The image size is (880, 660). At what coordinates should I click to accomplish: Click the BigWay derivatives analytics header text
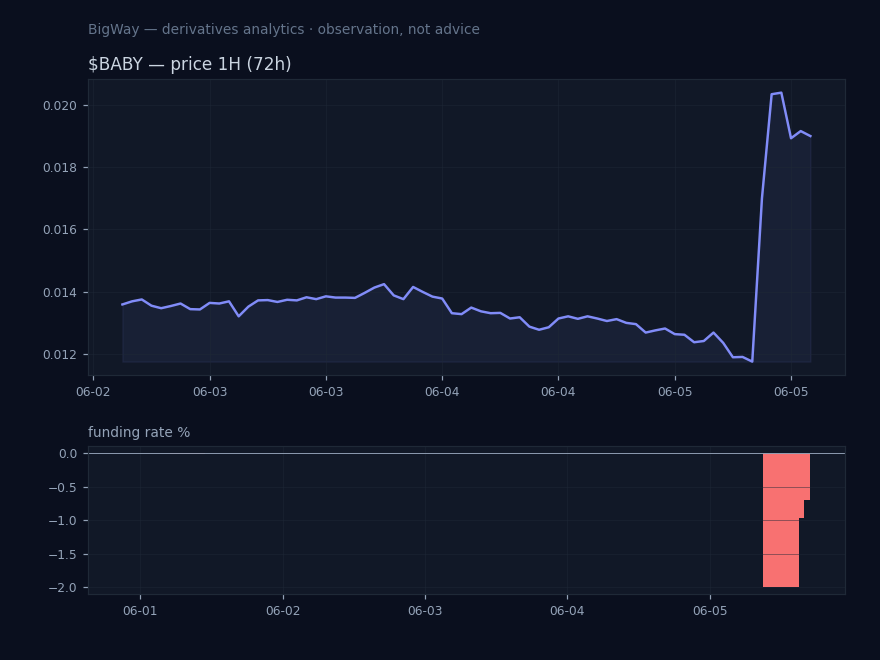point(283,29)
